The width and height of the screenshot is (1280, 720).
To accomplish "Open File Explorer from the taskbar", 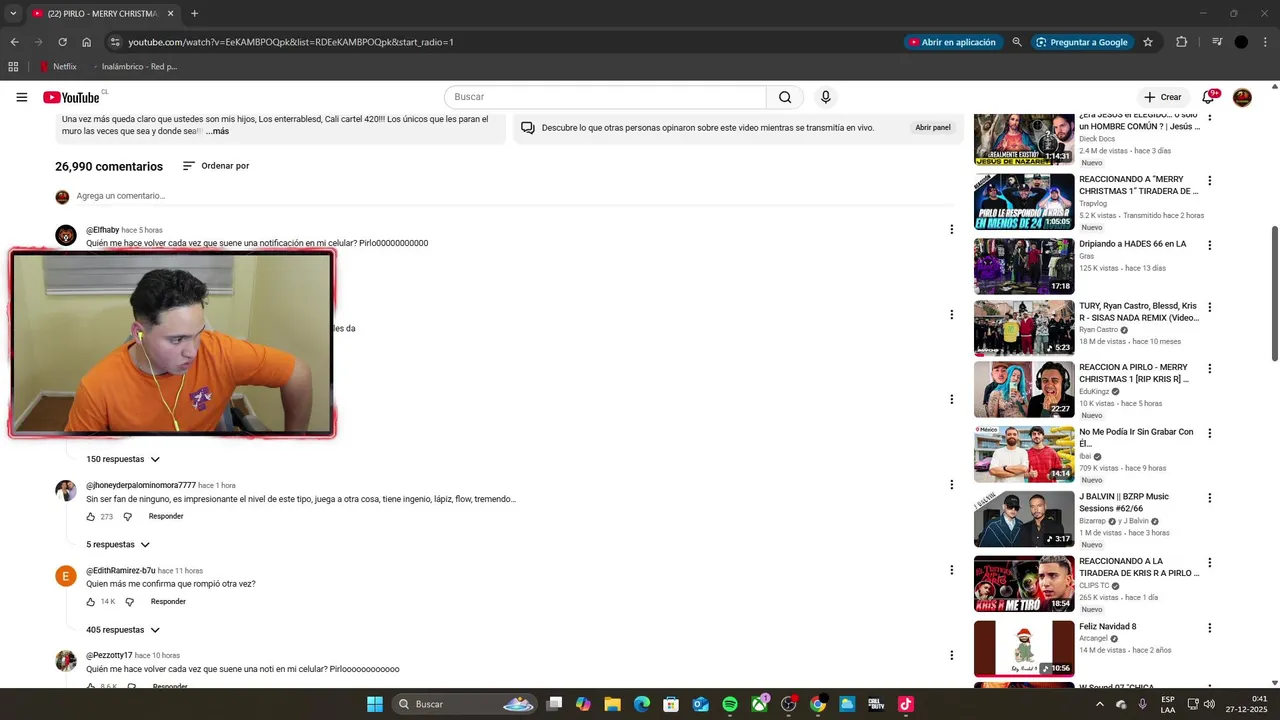I will [613, 704].
